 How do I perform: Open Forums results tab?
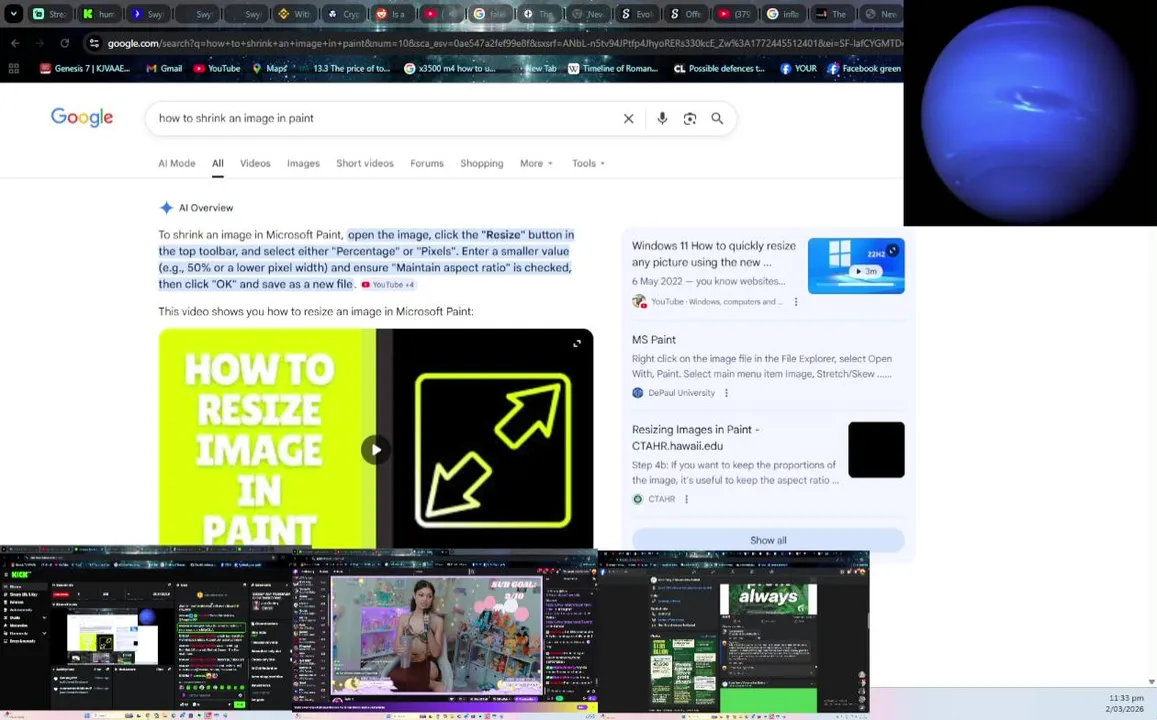click(426, 163)
